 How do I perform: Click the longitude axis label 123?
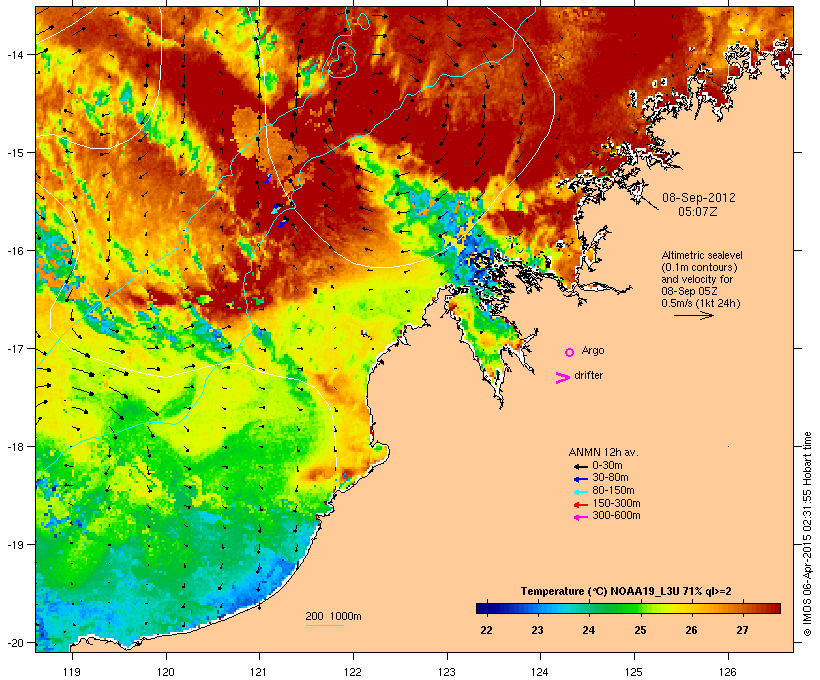(447, 672)
